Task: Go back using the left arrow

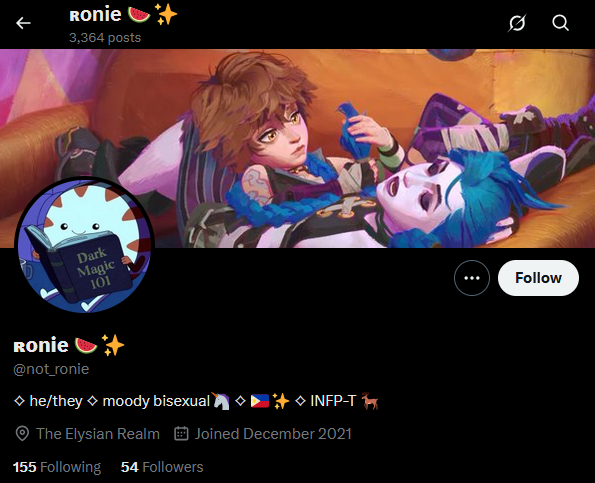Action: (23, 23)
